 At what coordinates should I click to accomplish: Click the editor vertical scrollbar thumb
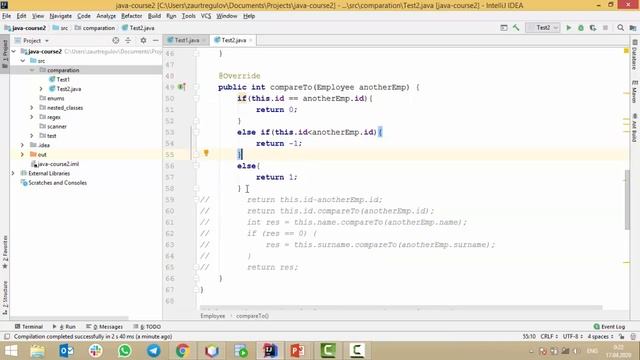coord(627,199)
